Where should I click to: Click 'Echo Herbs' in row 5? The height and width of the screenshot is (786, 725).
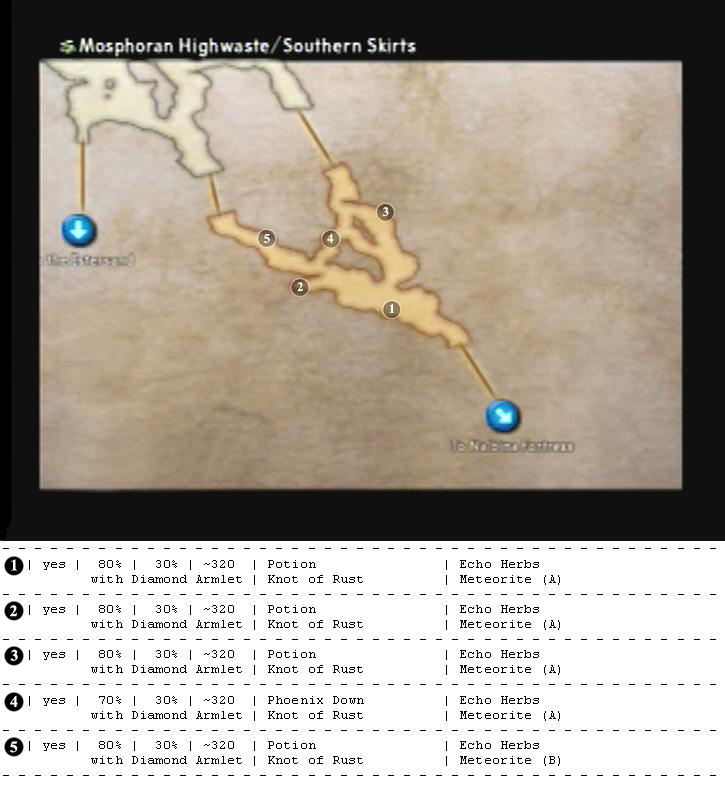(x=499, y=745)
